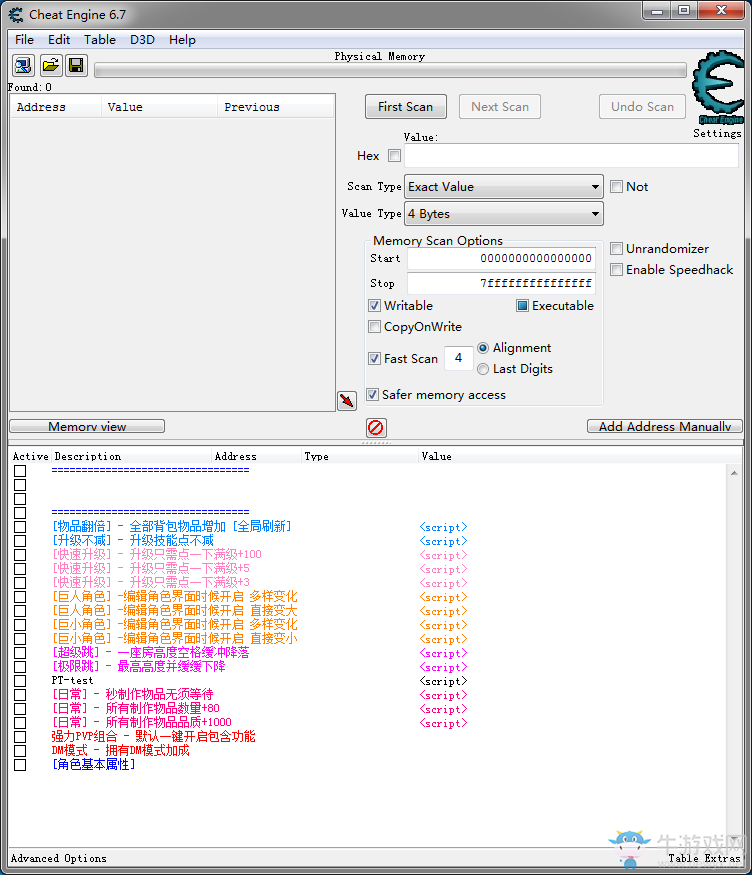
Task: Open the D3D menu
Action: click(142, 40)
